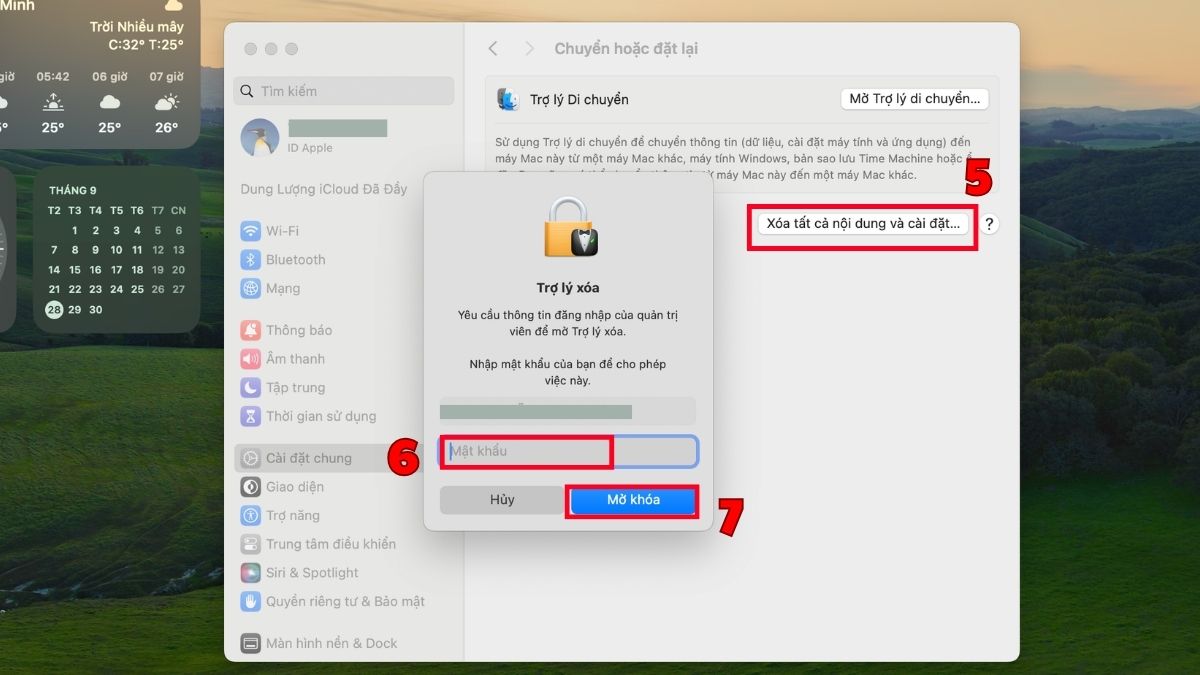
Task: Click the 05:42 sunrise weather entry
Action: coord(53,104)
